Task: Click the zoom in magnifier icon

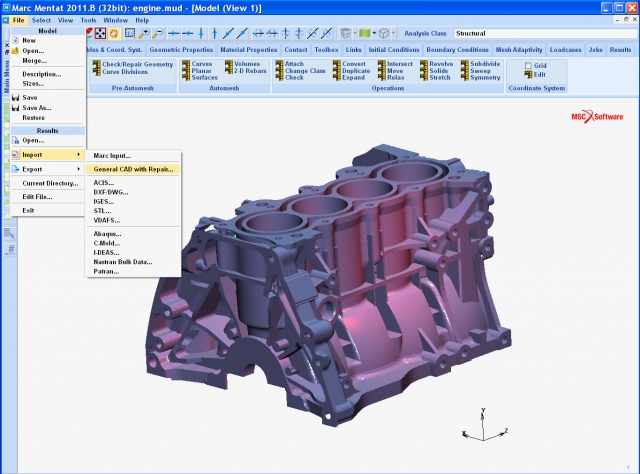Action: [143, 33]
